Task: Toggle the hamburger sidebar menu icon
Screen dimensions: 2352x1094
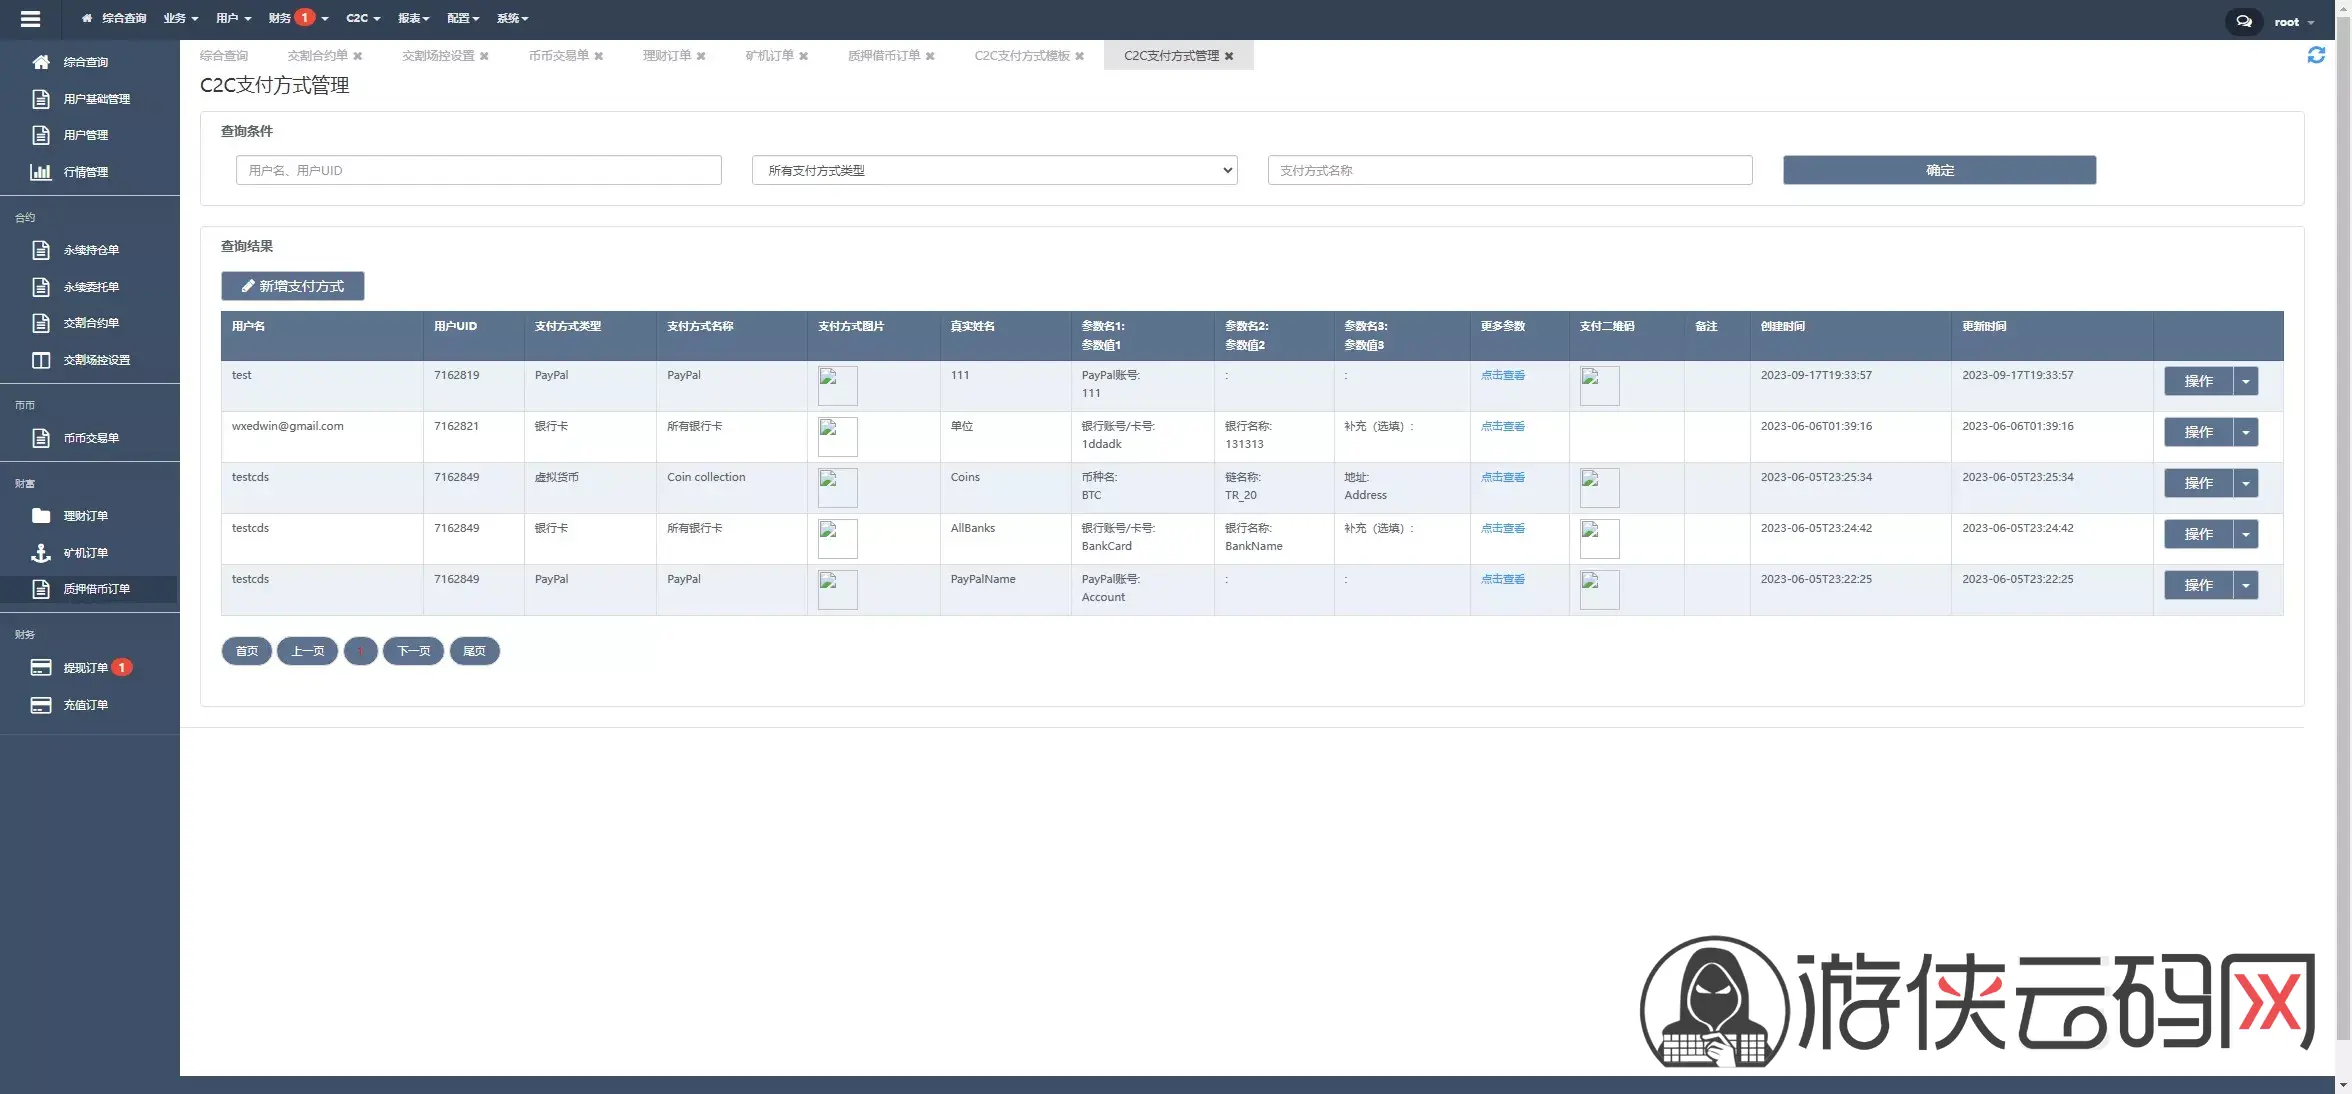Action: [x=30, y=19]
